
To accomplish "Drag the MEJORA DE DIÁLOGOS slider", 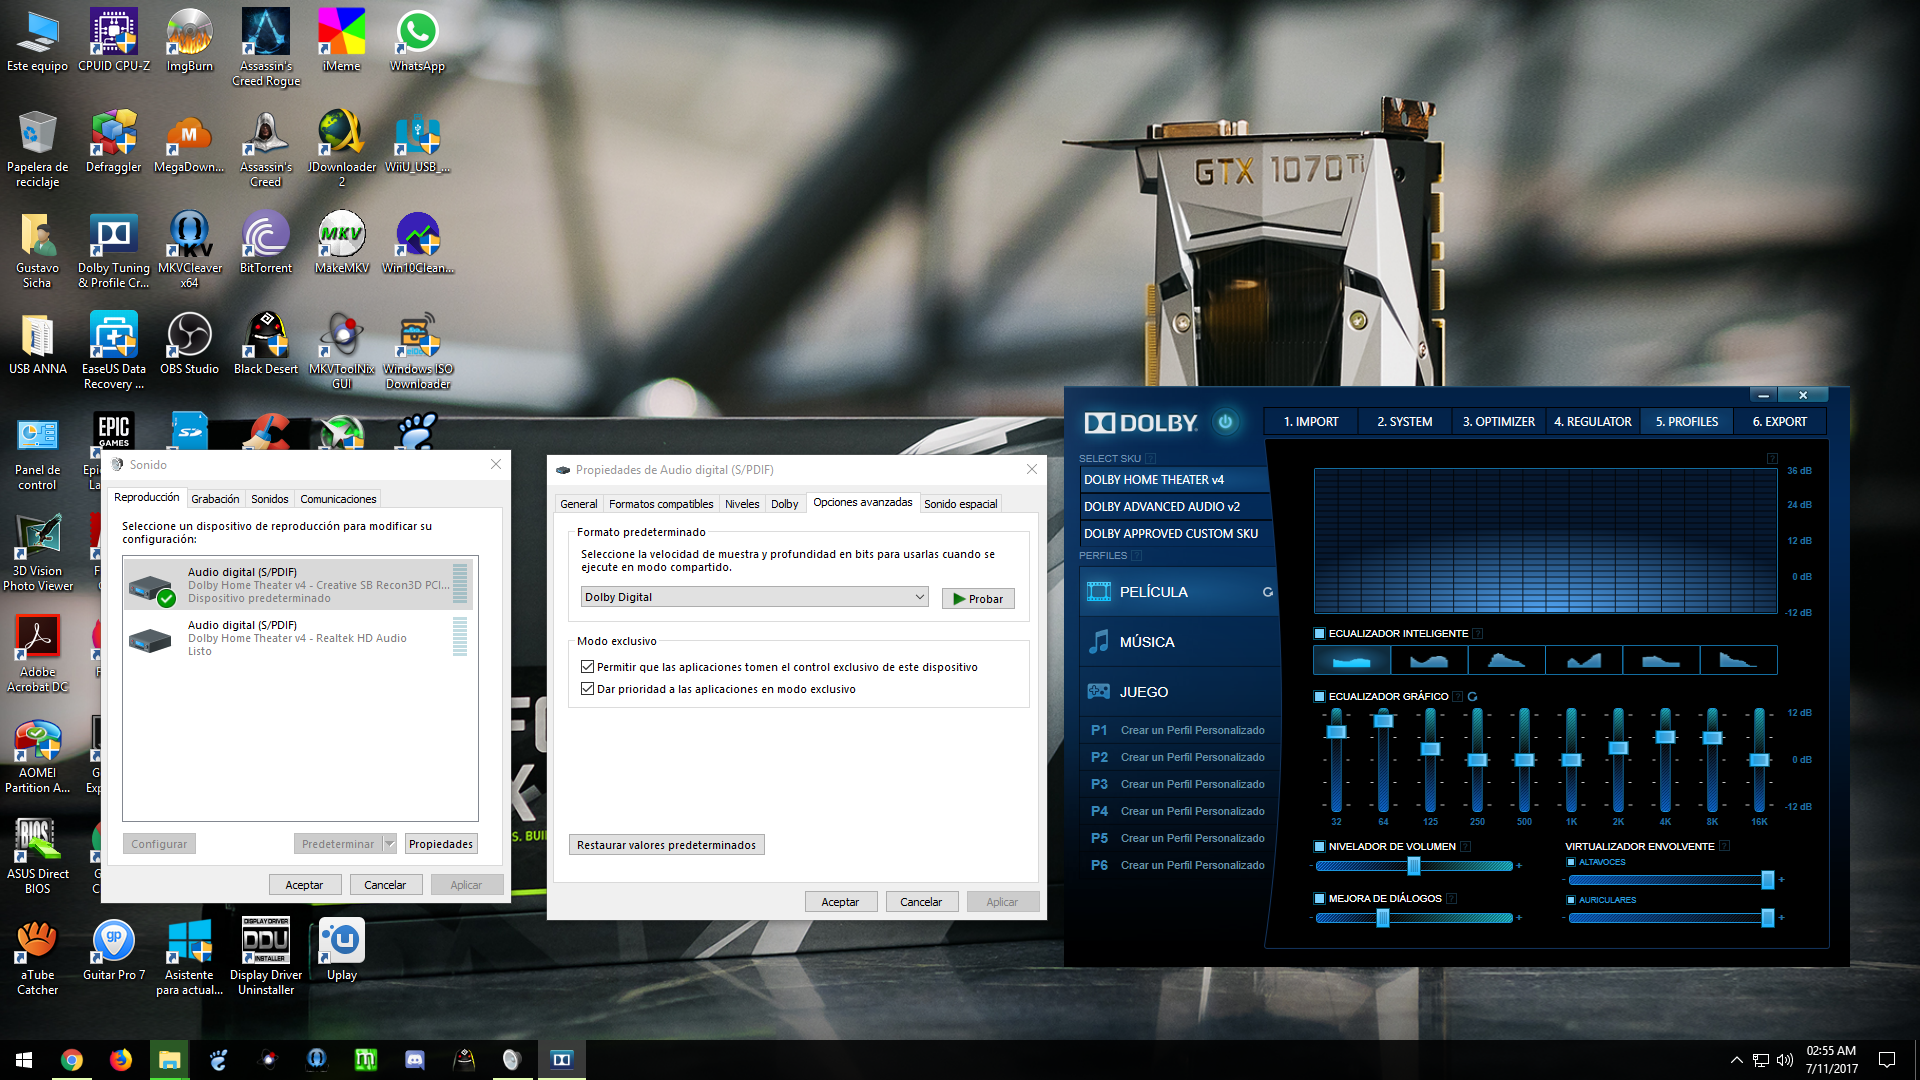I will [x=1382, y=922].
